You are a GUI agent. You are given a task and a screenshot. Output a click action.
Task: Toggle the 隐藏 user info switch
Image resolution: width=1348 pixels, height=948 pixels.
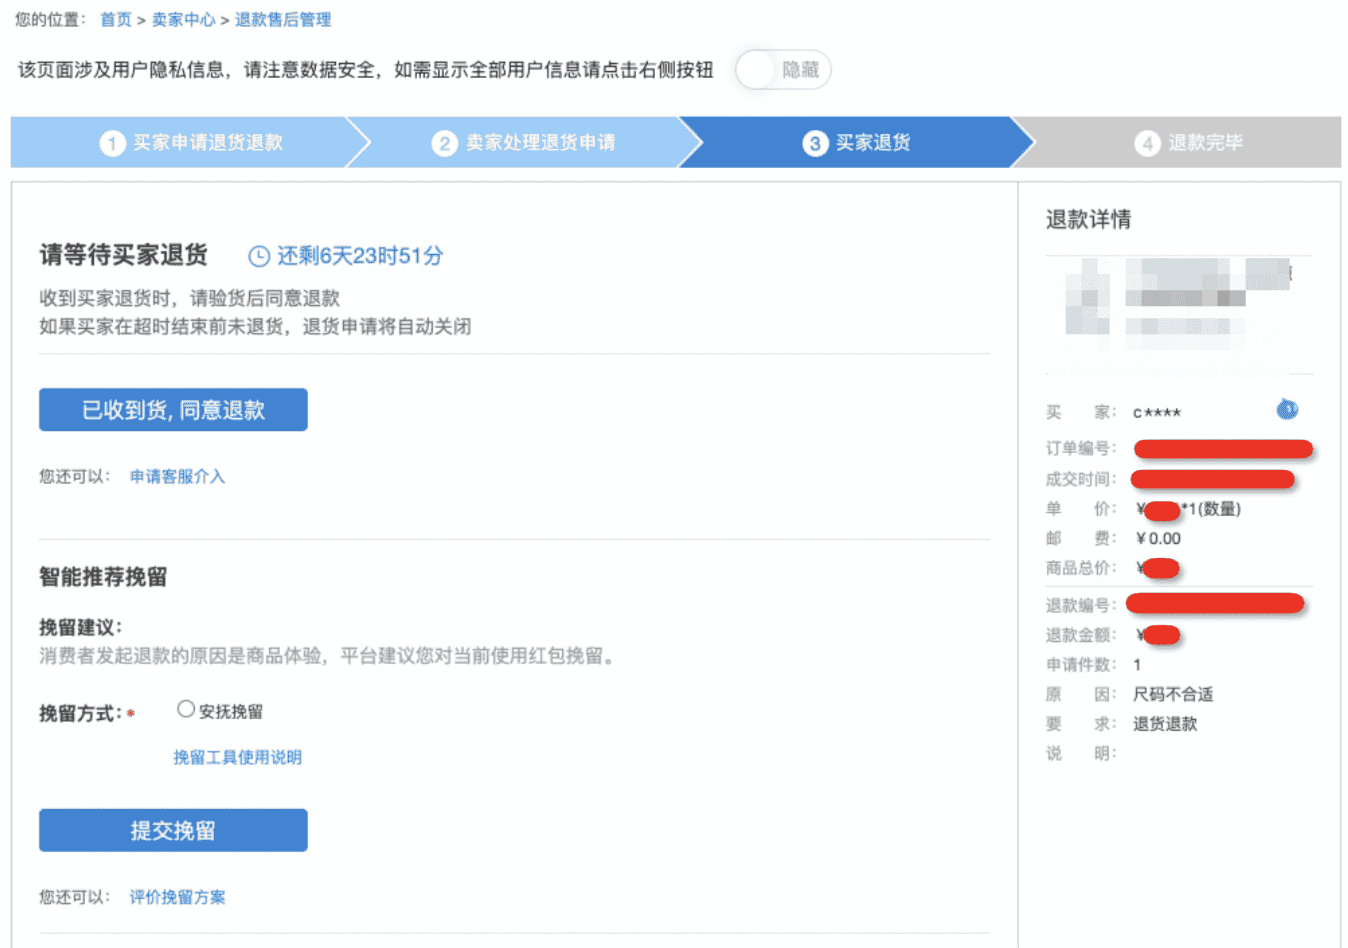coord(782,70)
